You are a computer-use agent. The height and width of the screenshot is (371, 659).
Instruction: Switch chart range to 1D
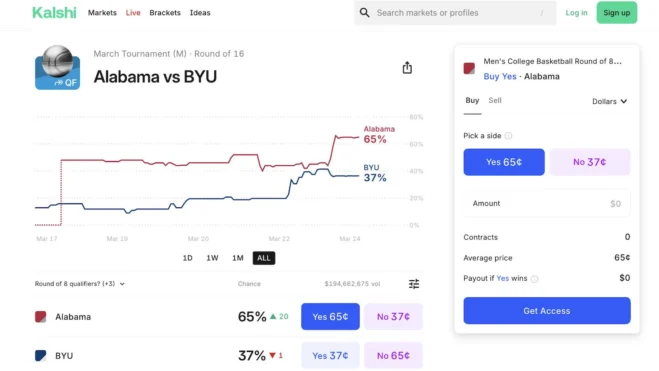tap(187, 258)
